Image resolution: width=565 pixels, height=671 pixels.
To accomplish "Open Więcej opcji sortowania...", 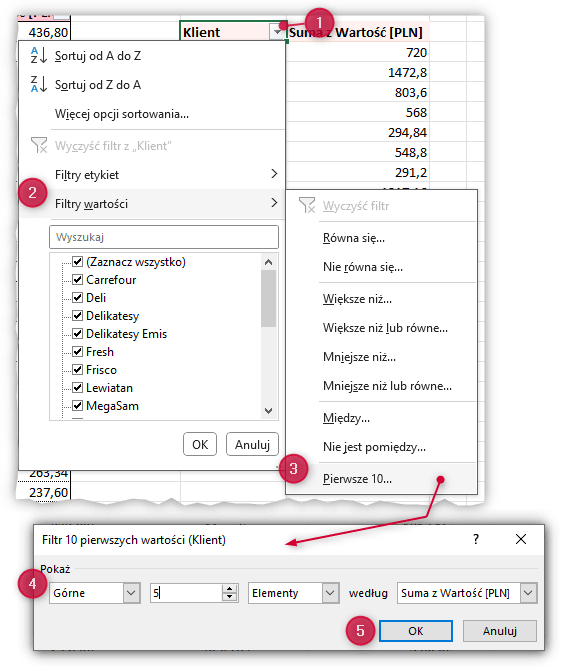I will pos(122,114).
